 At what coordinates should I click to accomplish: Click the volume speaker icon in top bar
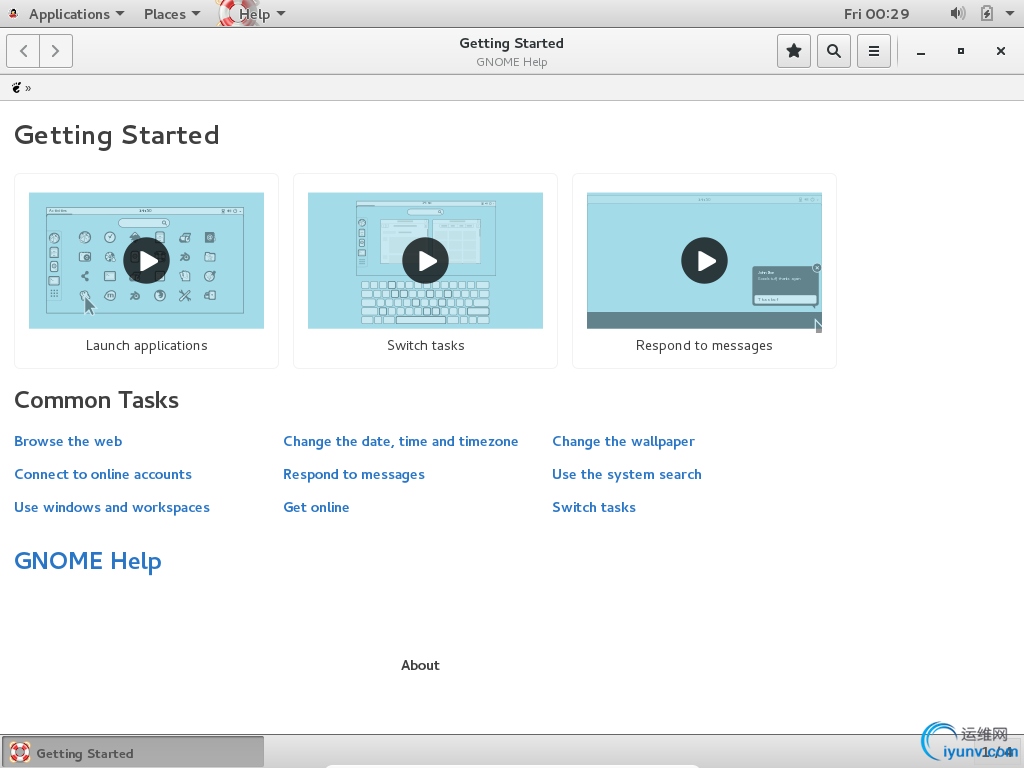point(957,14)
